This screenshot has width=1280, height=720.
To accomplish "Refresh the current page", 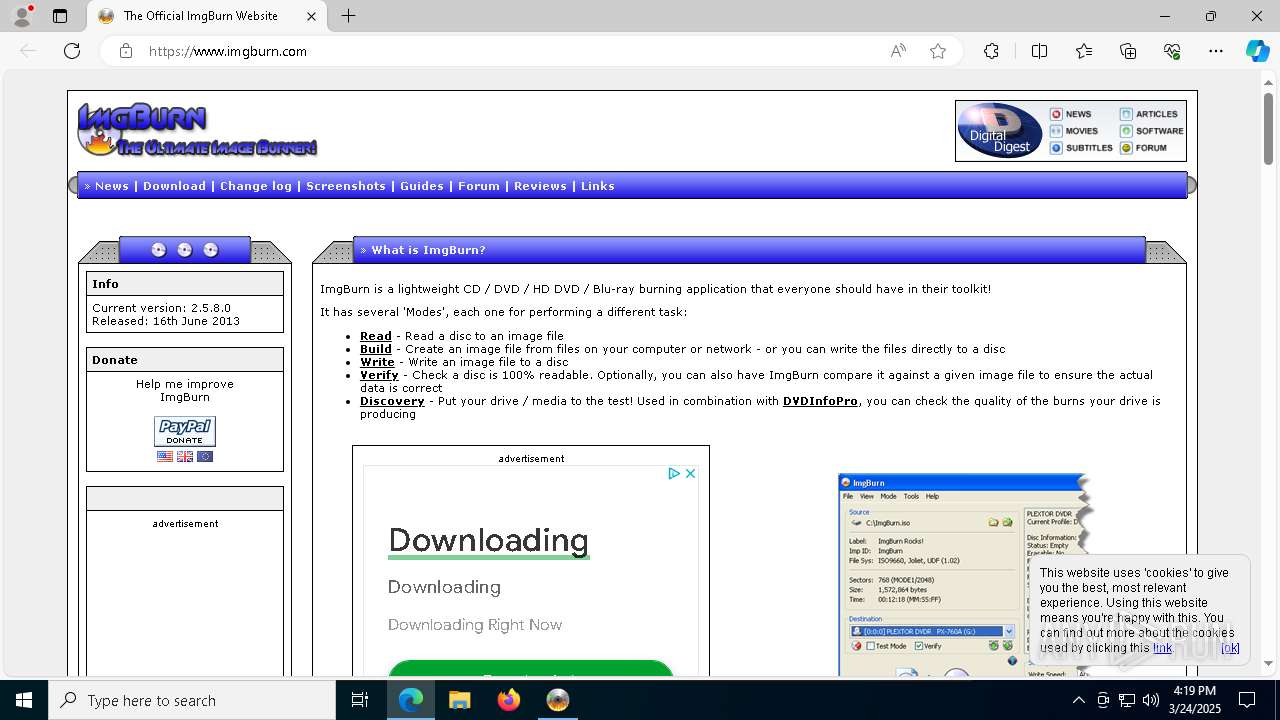I will click(72, 51).
